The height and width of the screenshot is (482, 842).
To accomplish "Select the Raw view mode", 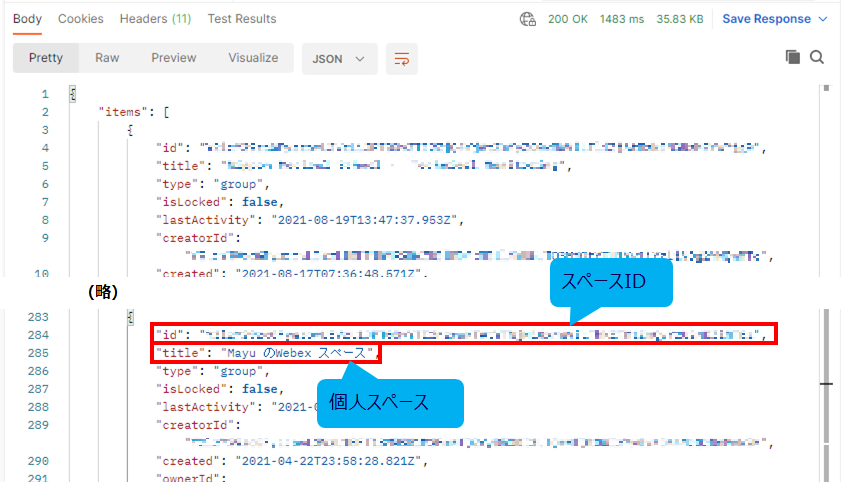I will (x=107, y=58).
